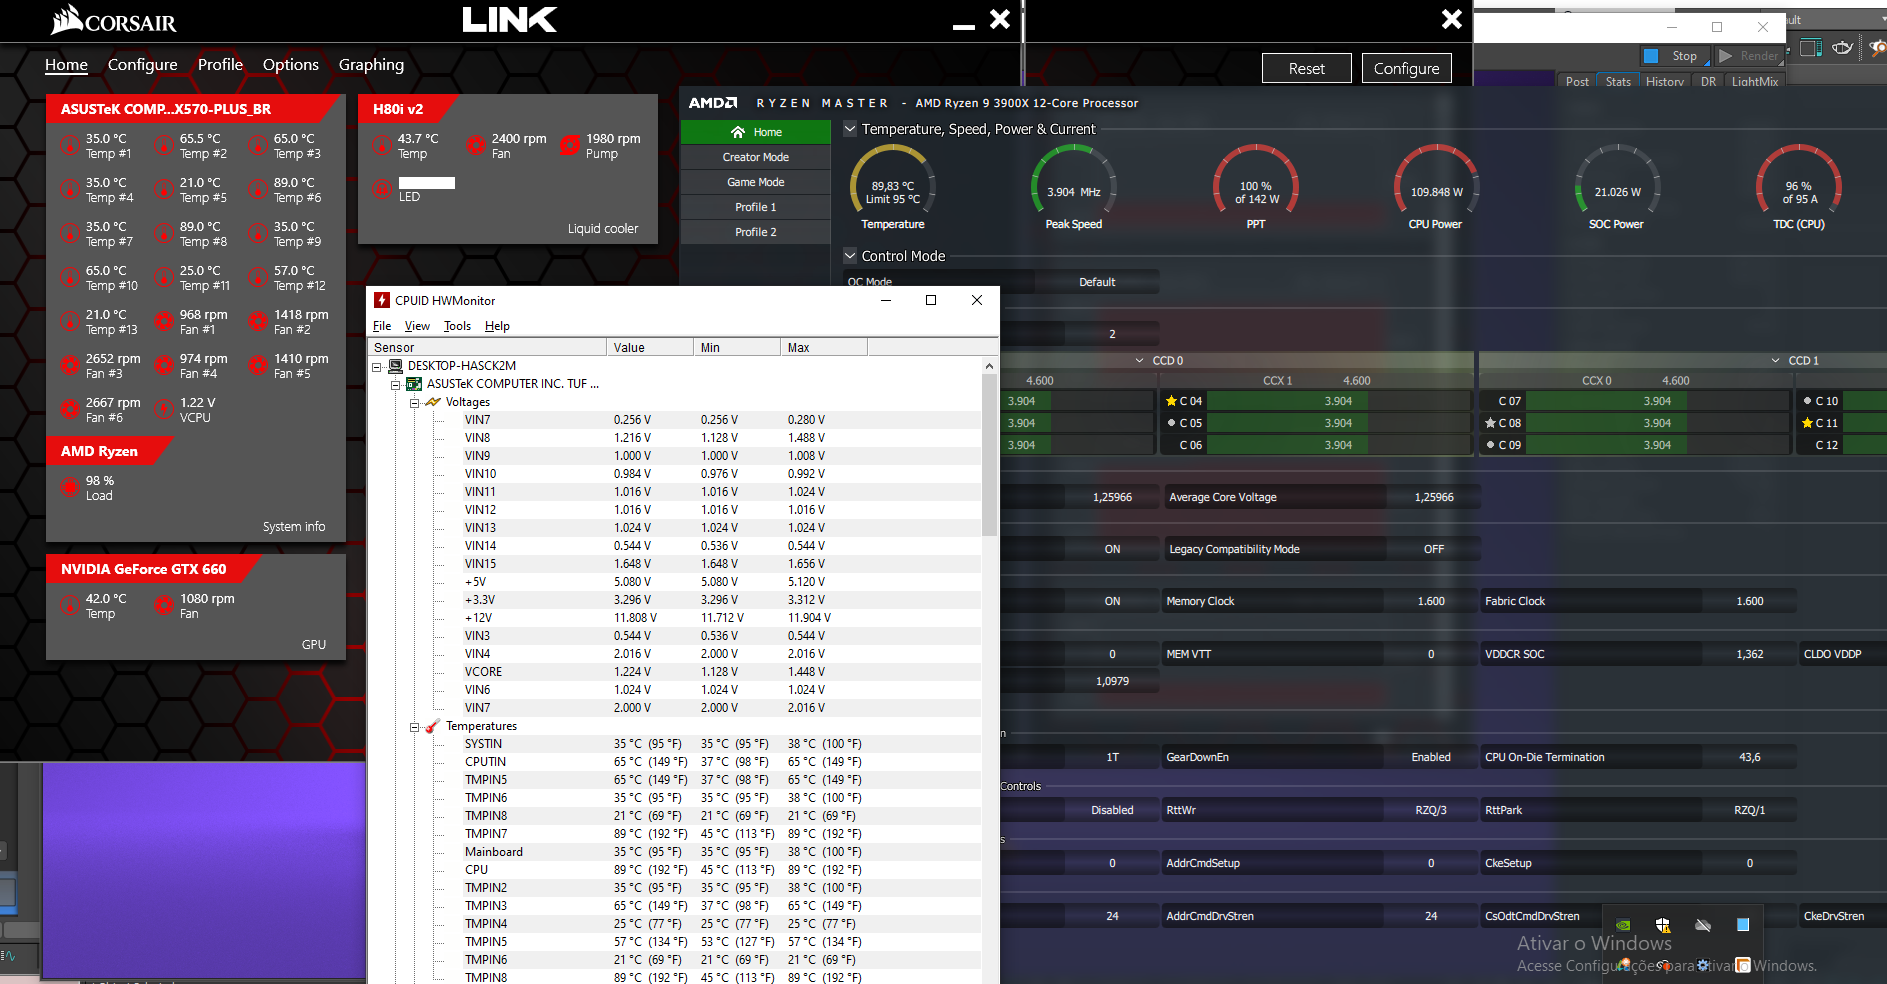Click the teapot render setup icon
The height and width of the screenshot is (984, 1887).
(1842, 48)
